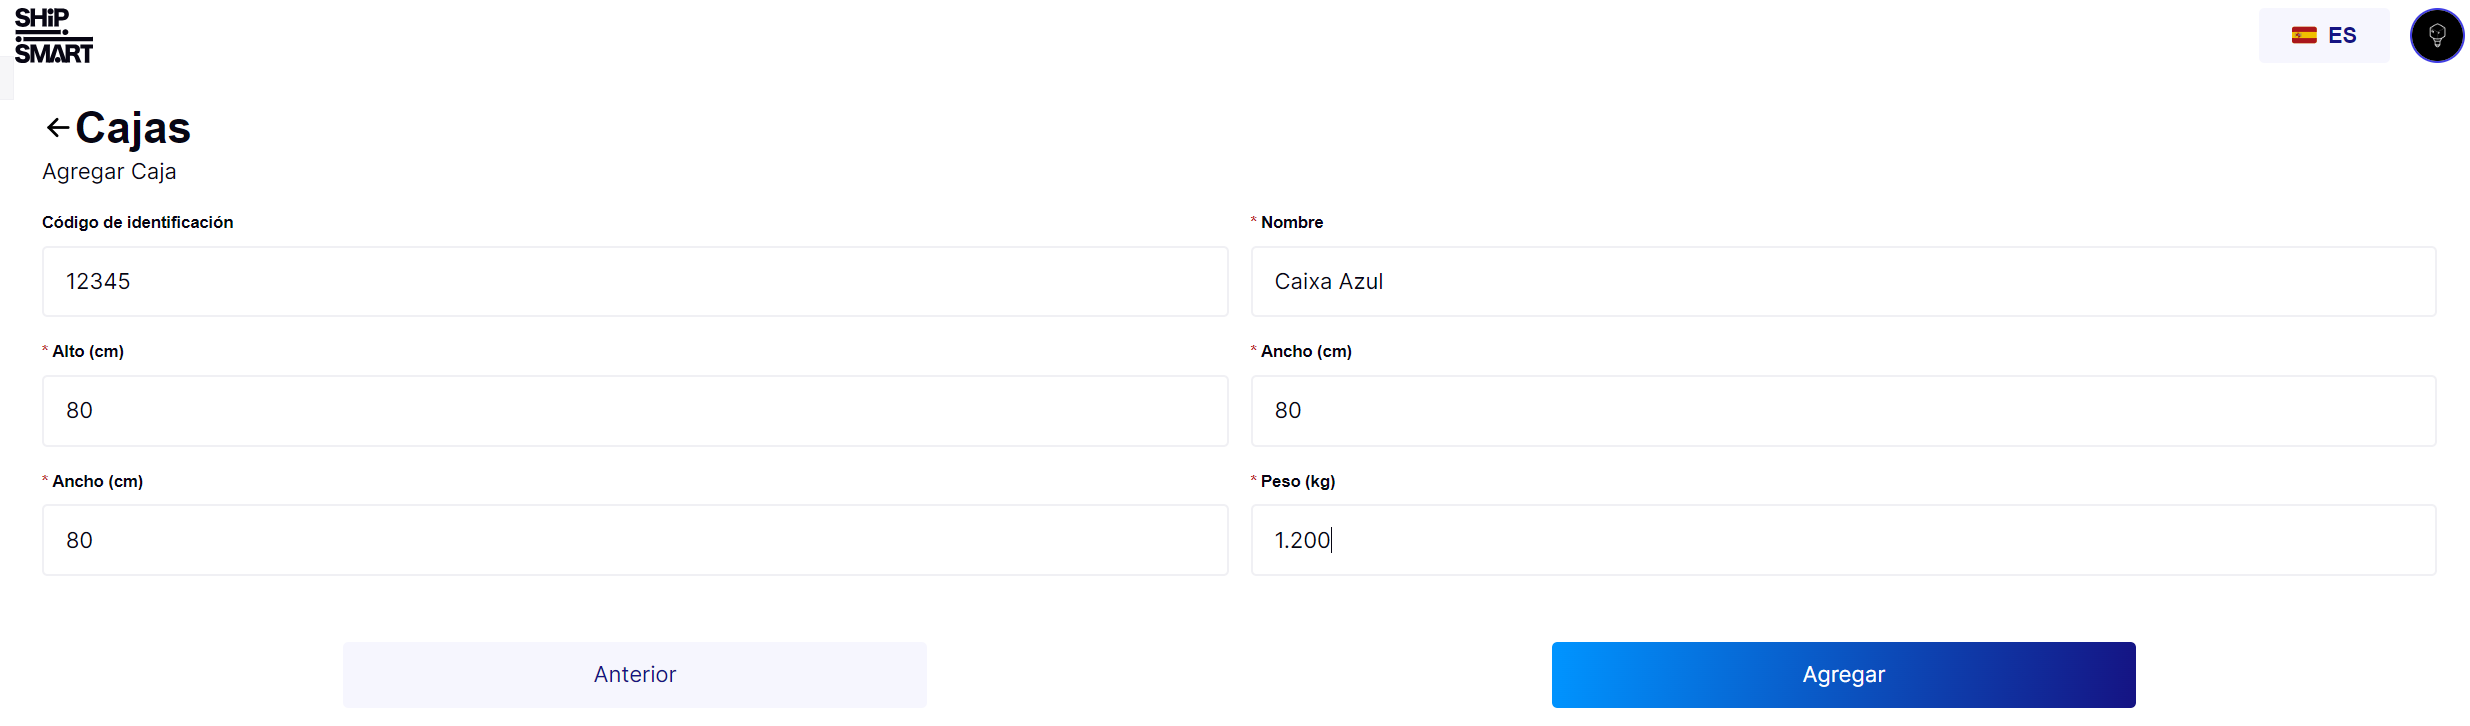The image size is (2470, 726).
Task: Click the ShipSmart logo
Action: pyautogui.click(x=54, y=36)
